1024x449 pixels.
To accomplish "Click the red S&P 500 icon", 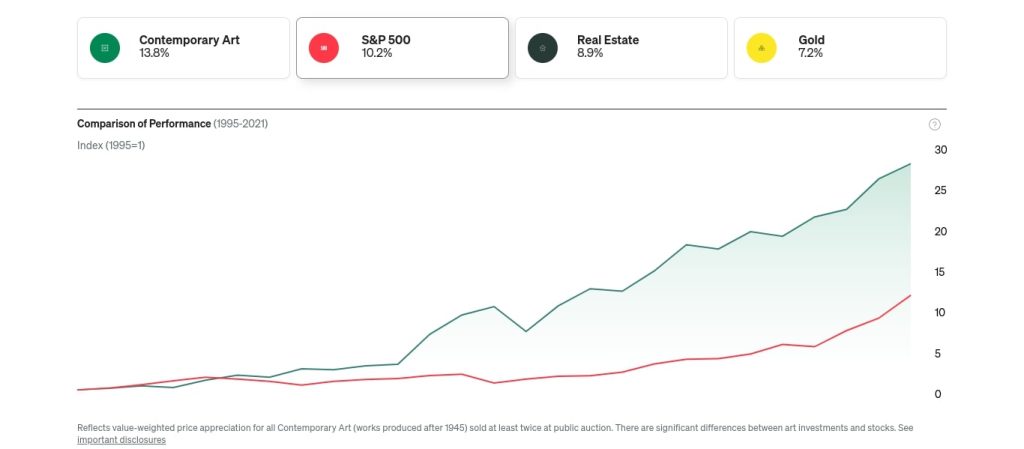I will (323, 47).
